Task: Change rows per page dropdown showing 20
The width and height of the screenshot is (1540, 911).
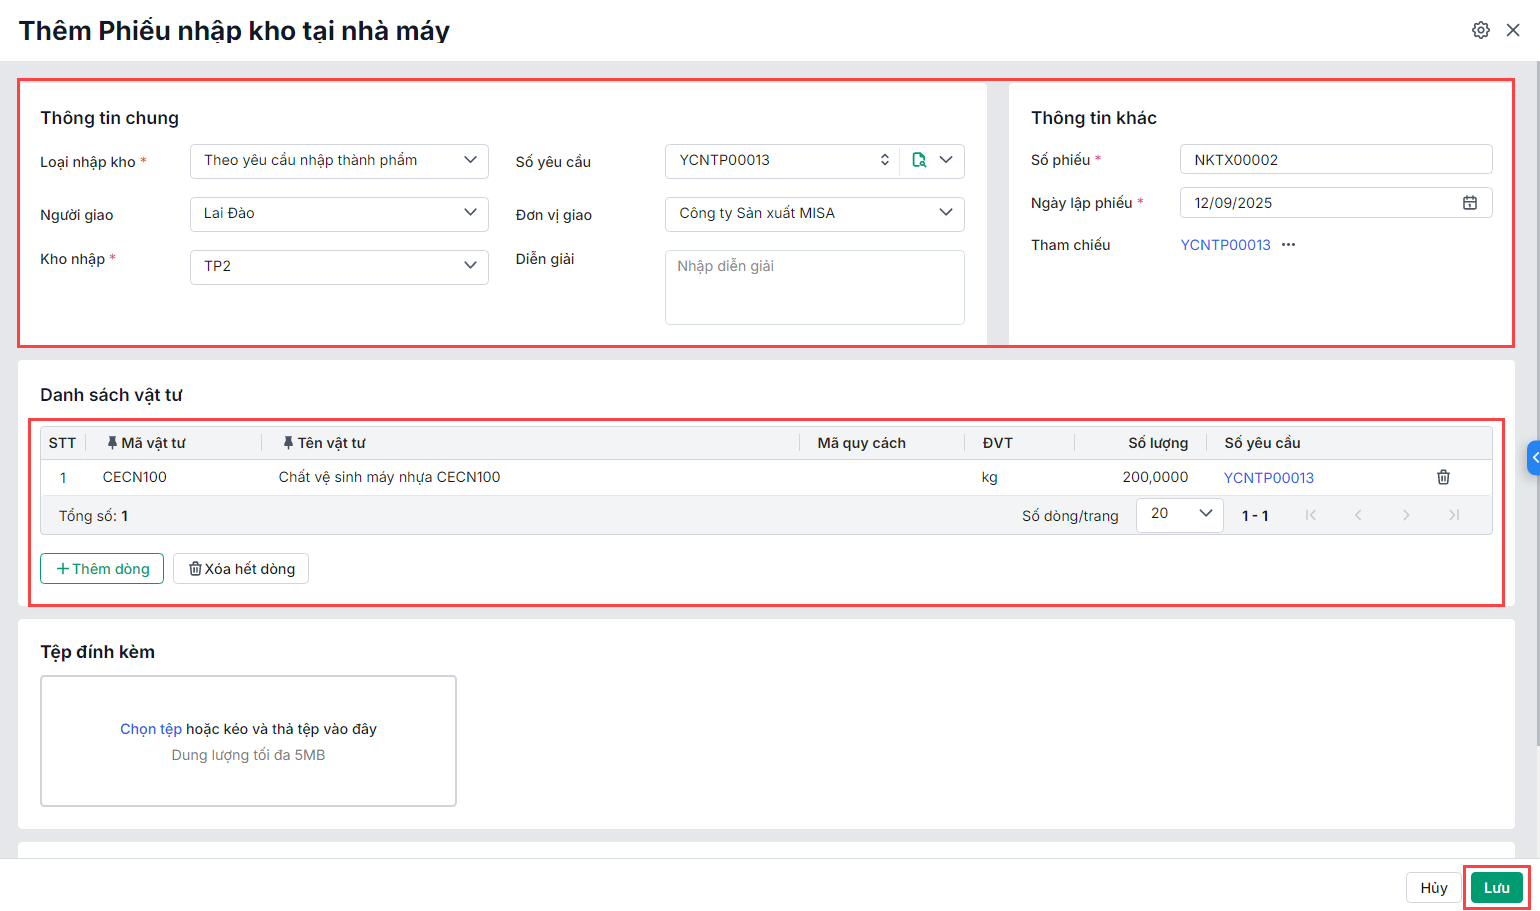Action: 1180,514
